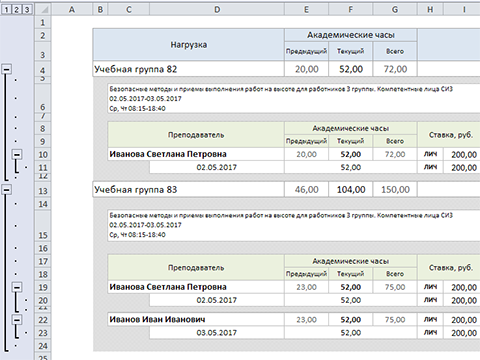The image size is (480, 360).
Task: Select row 14 header
Action: [43, 204]
